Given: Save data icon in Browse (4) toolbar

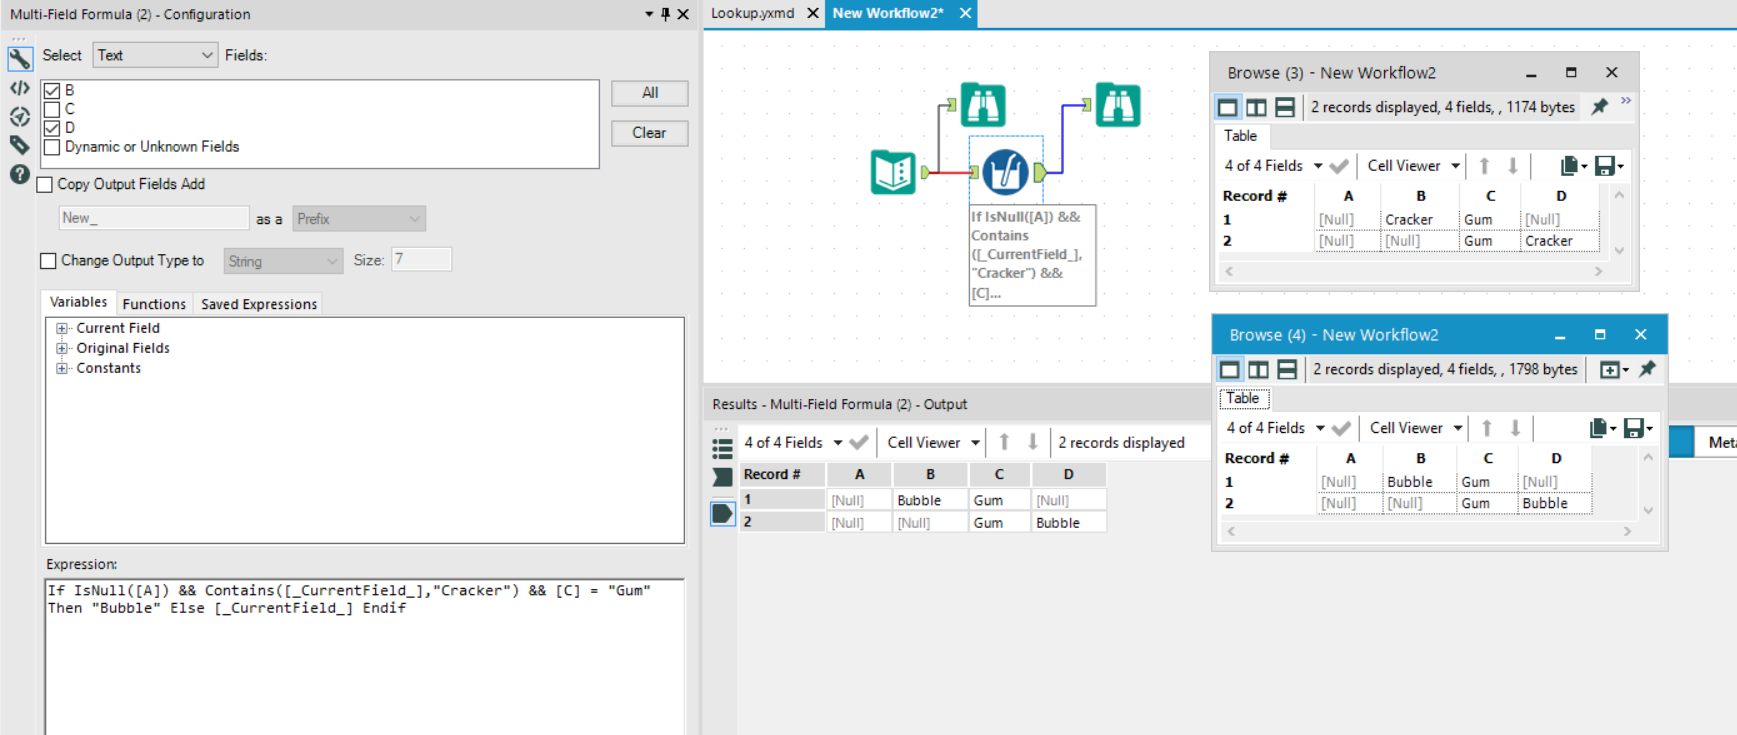Looking at the screenshot, I should (x=1633, y=428).
